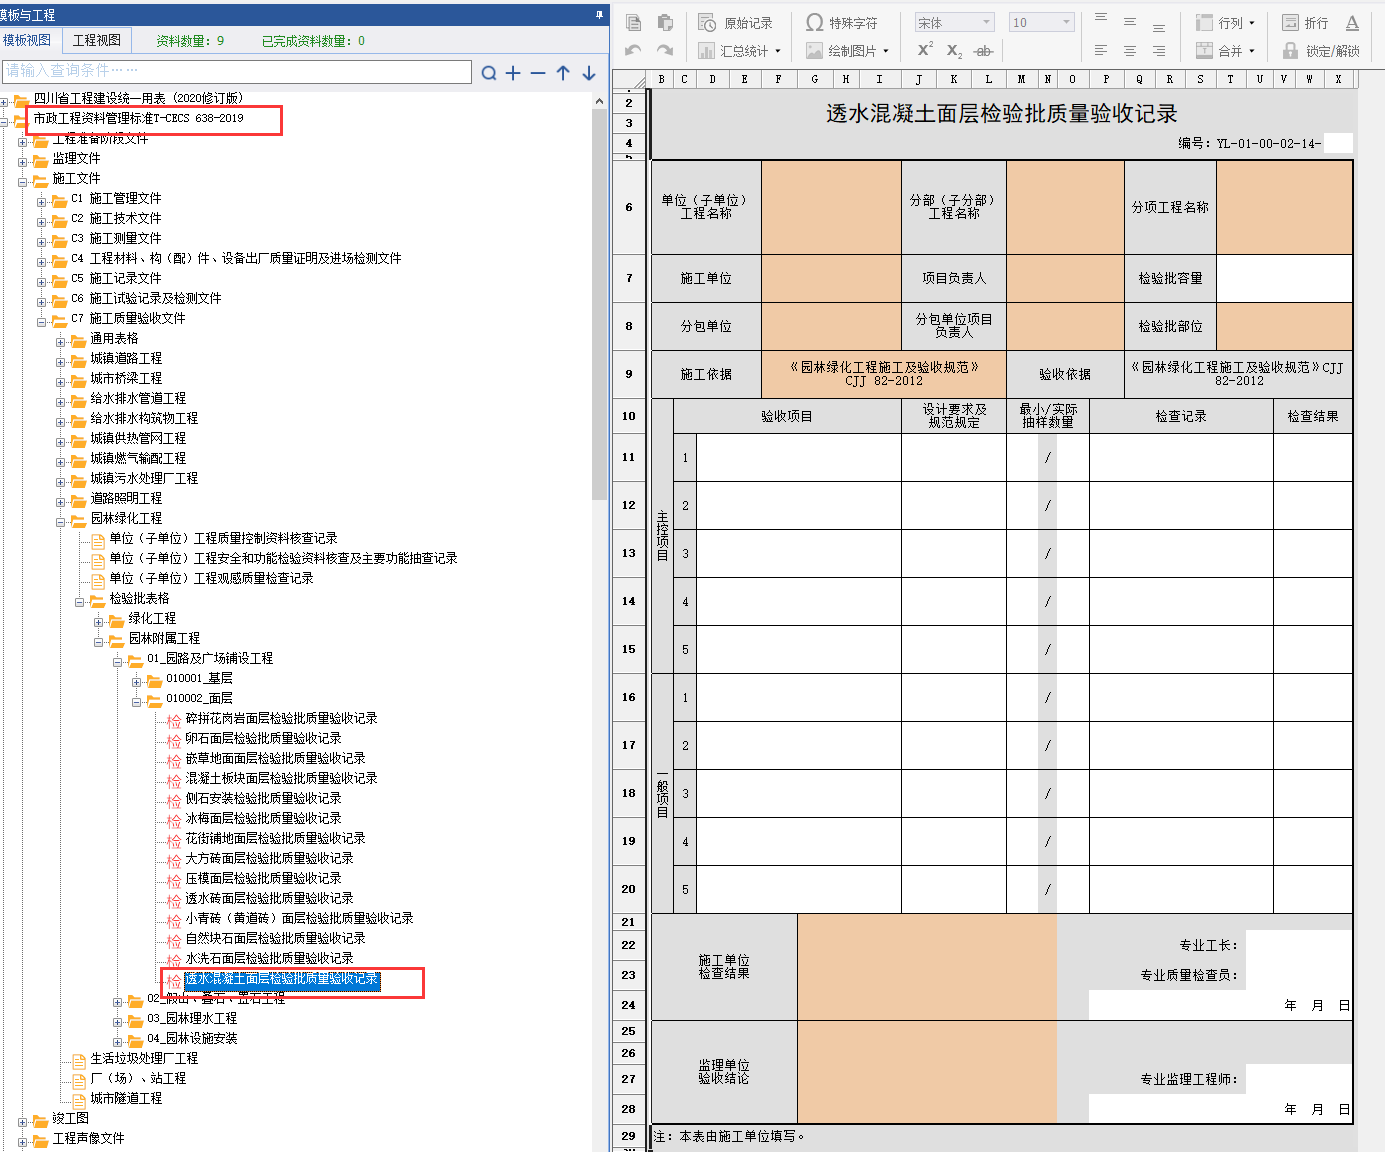Align text right horizontally
Screen dimensions: 1385x1152
click(1159, 50)
